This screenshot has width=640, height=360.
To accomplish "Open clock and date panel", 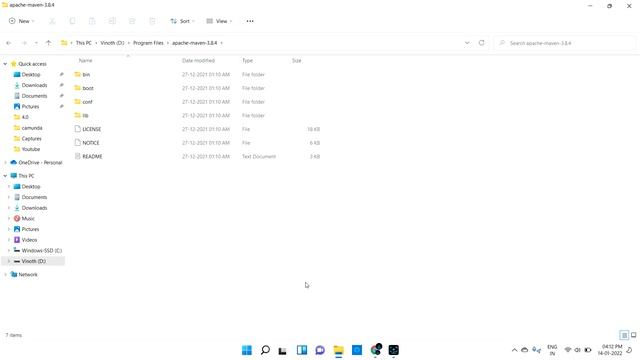I will (x=611, y=350).
